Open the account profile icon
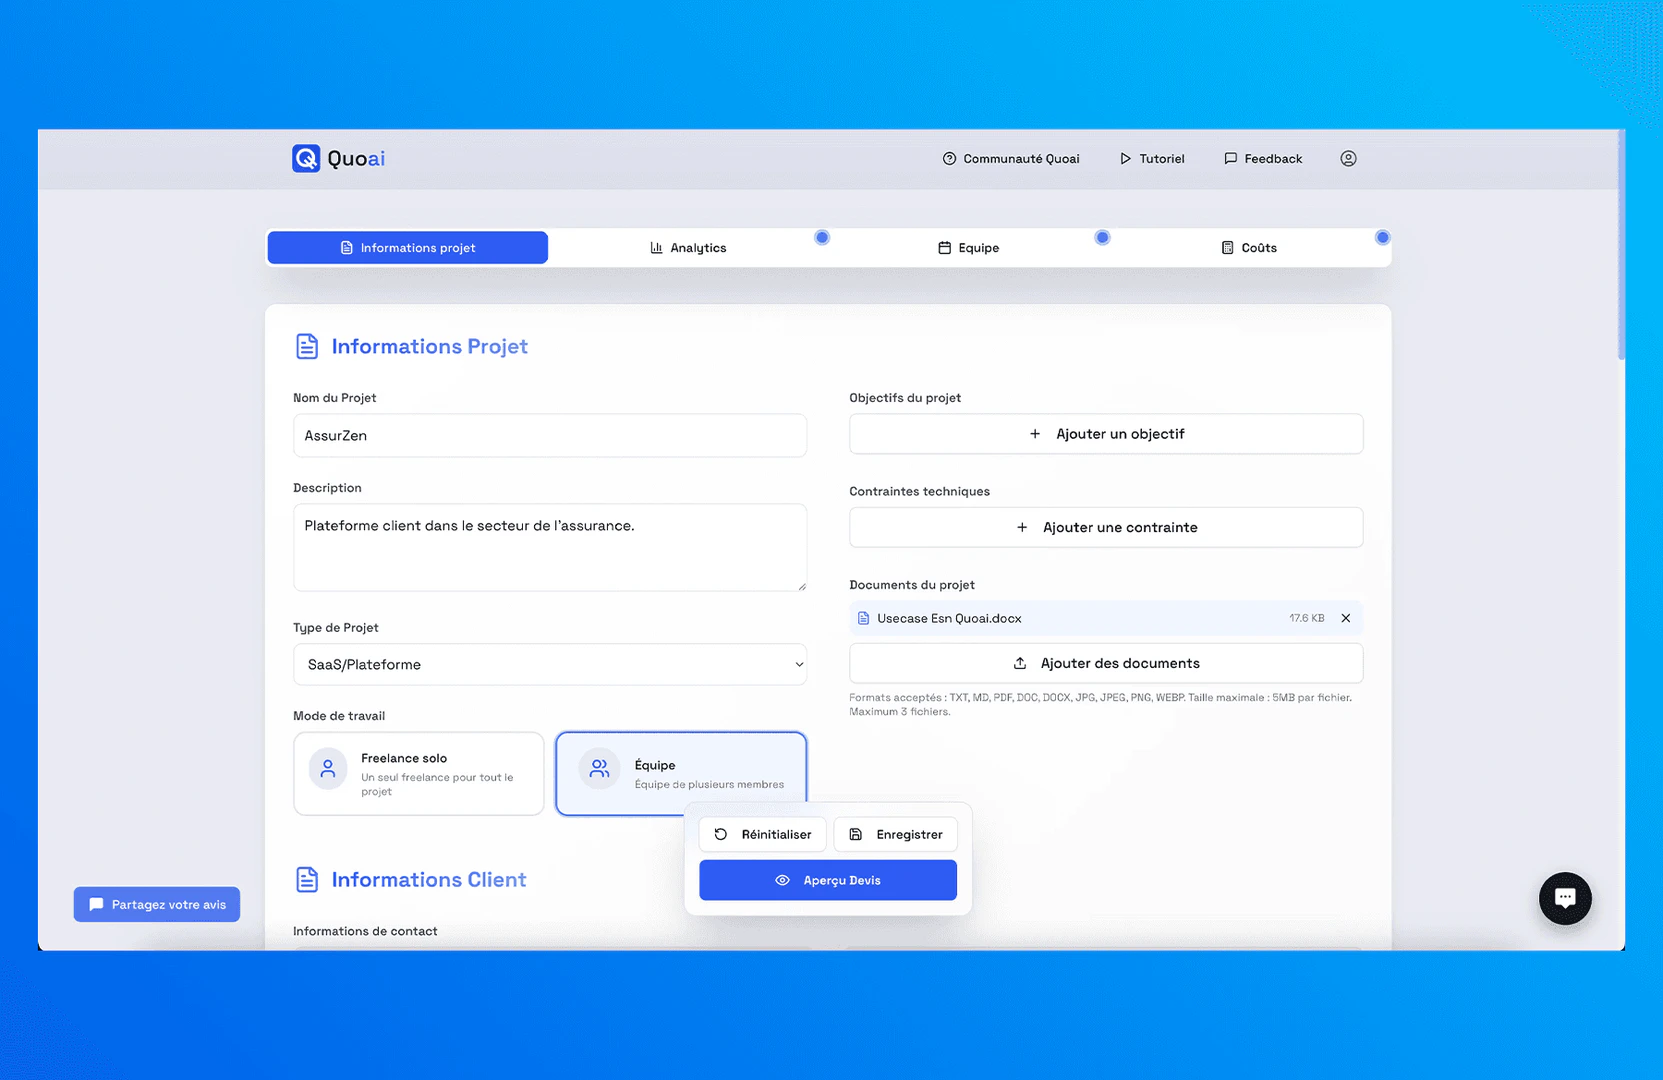 [x=1348, y=158]
